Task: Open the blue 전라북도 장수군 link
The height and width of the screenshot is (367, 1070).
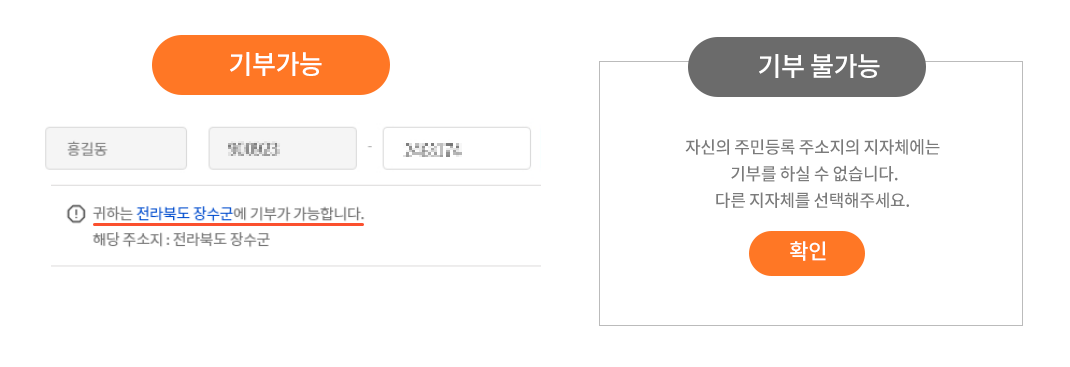Action: pyautogui.click(x=185, y=213)
